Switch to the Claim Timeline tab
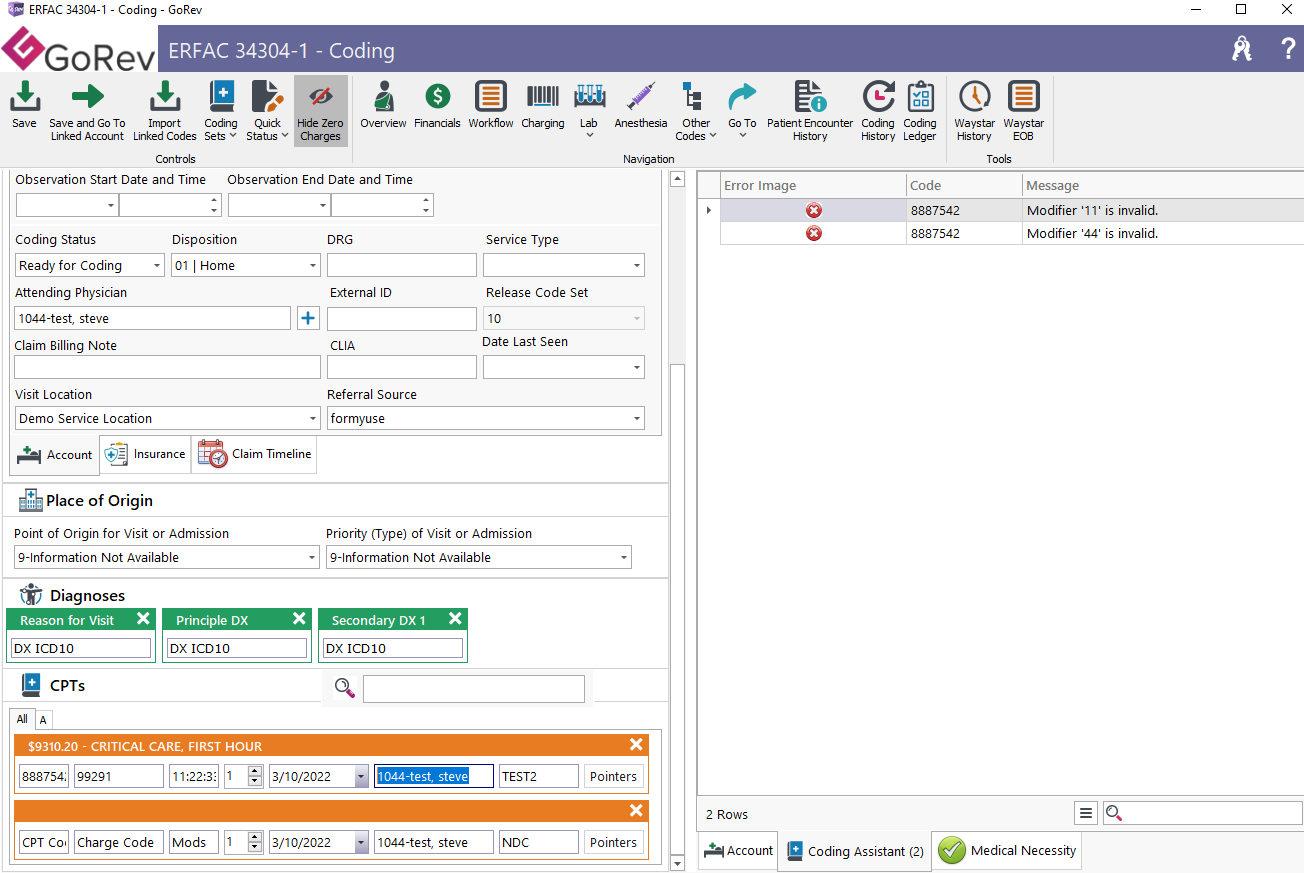The width and height of the screenshot is (1304, 873). 255,454
